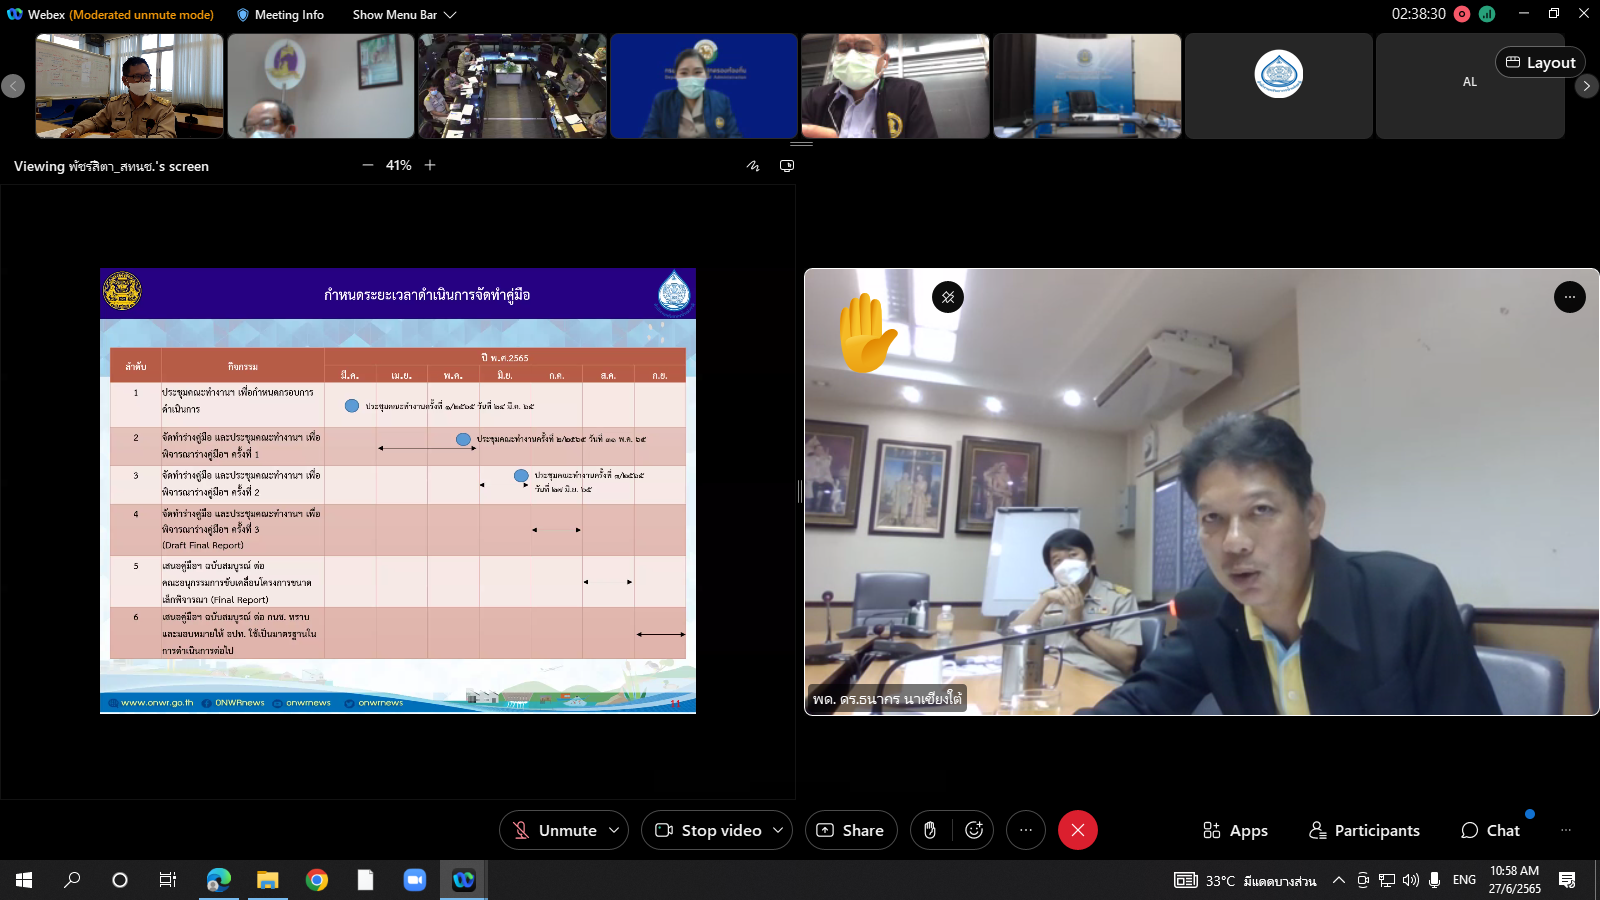1600x900 pixels.
Task: Toggle Stop video button
Action: 708,830
